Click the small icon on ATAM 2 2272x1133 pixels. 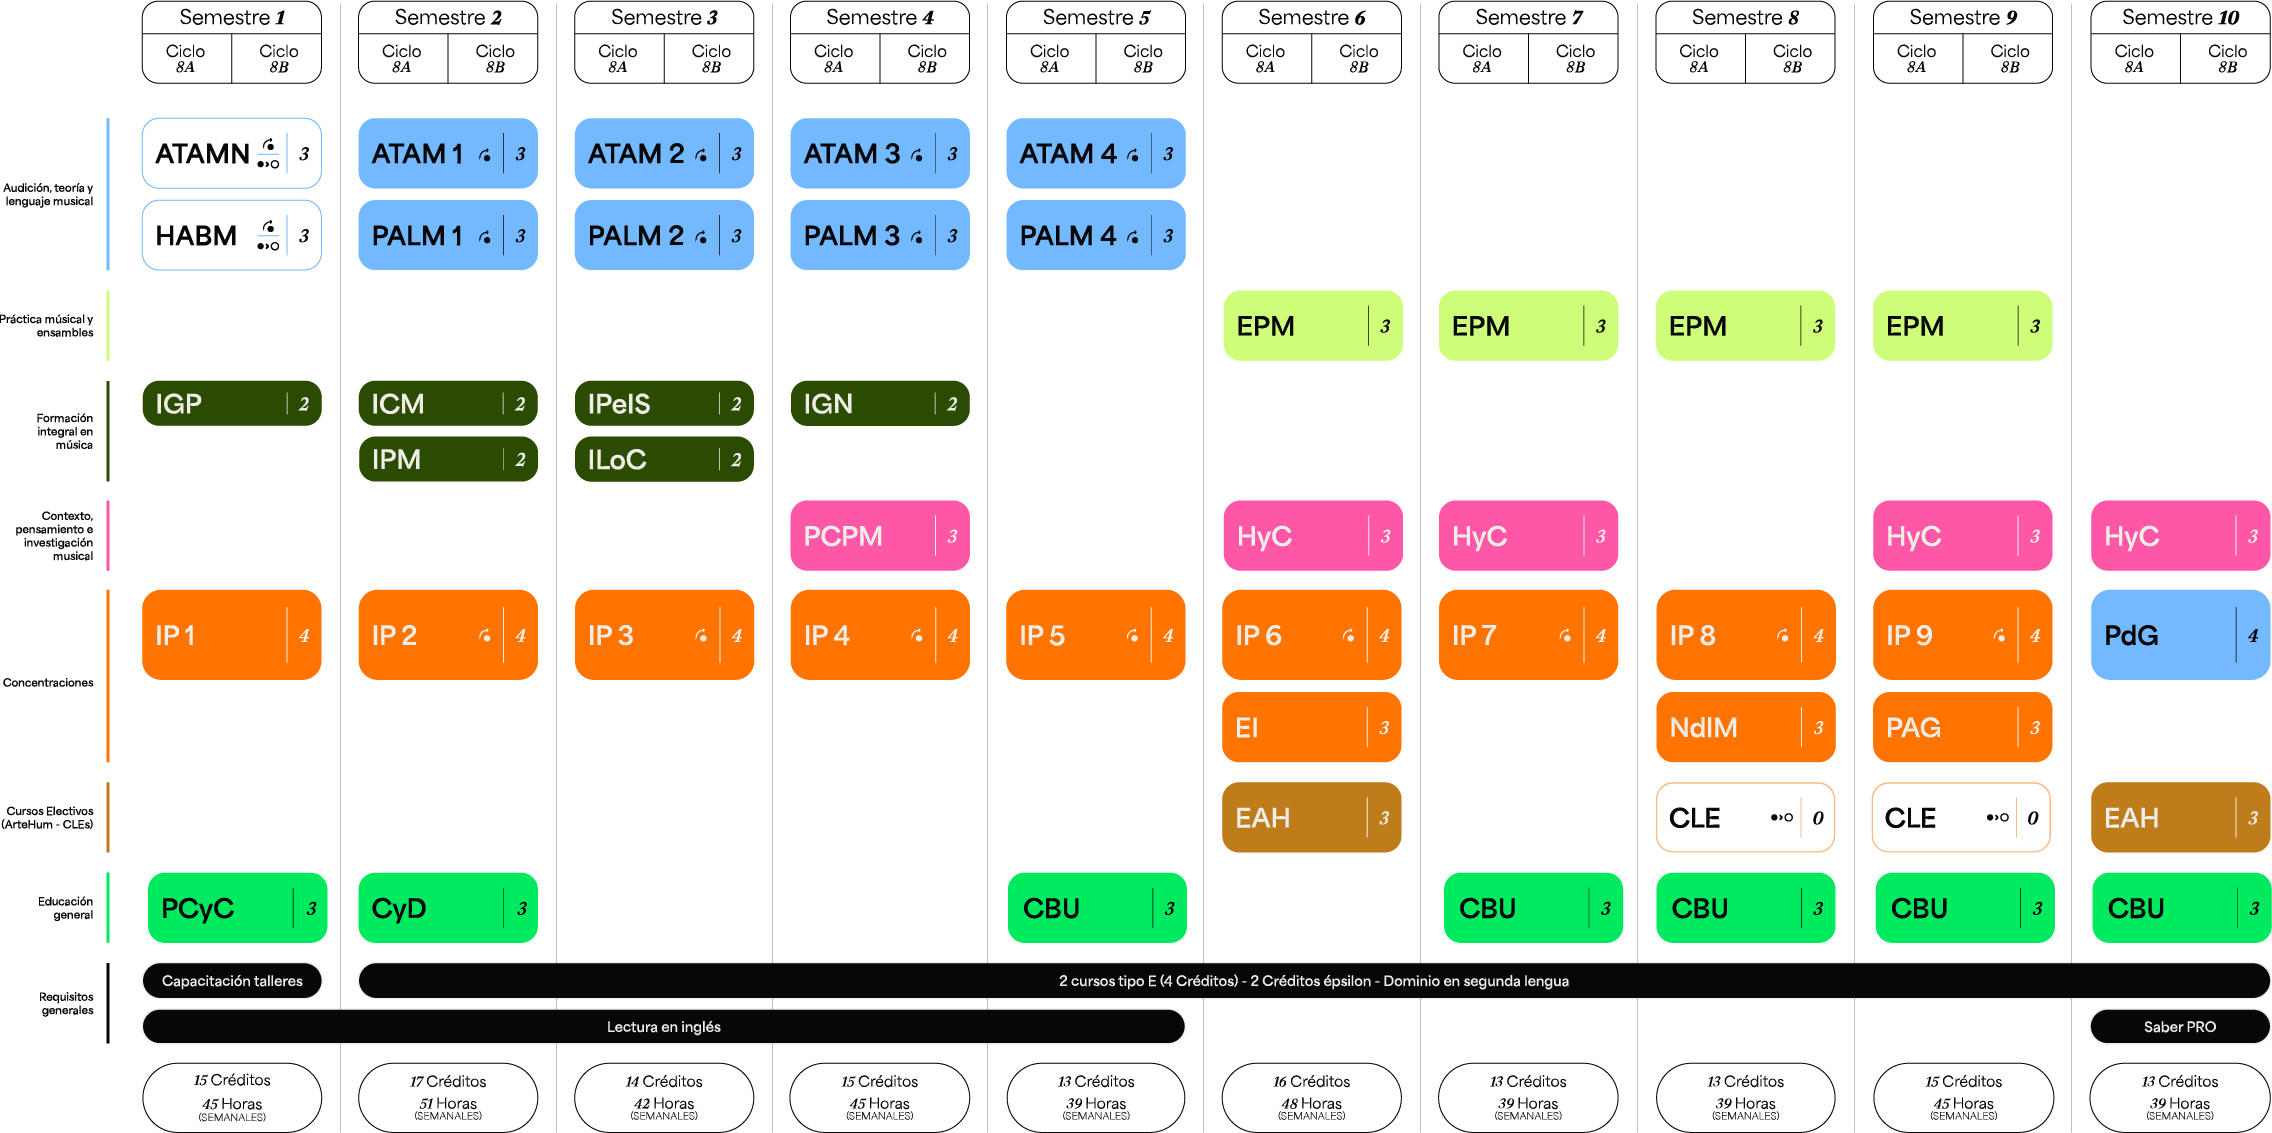[701, 155]
